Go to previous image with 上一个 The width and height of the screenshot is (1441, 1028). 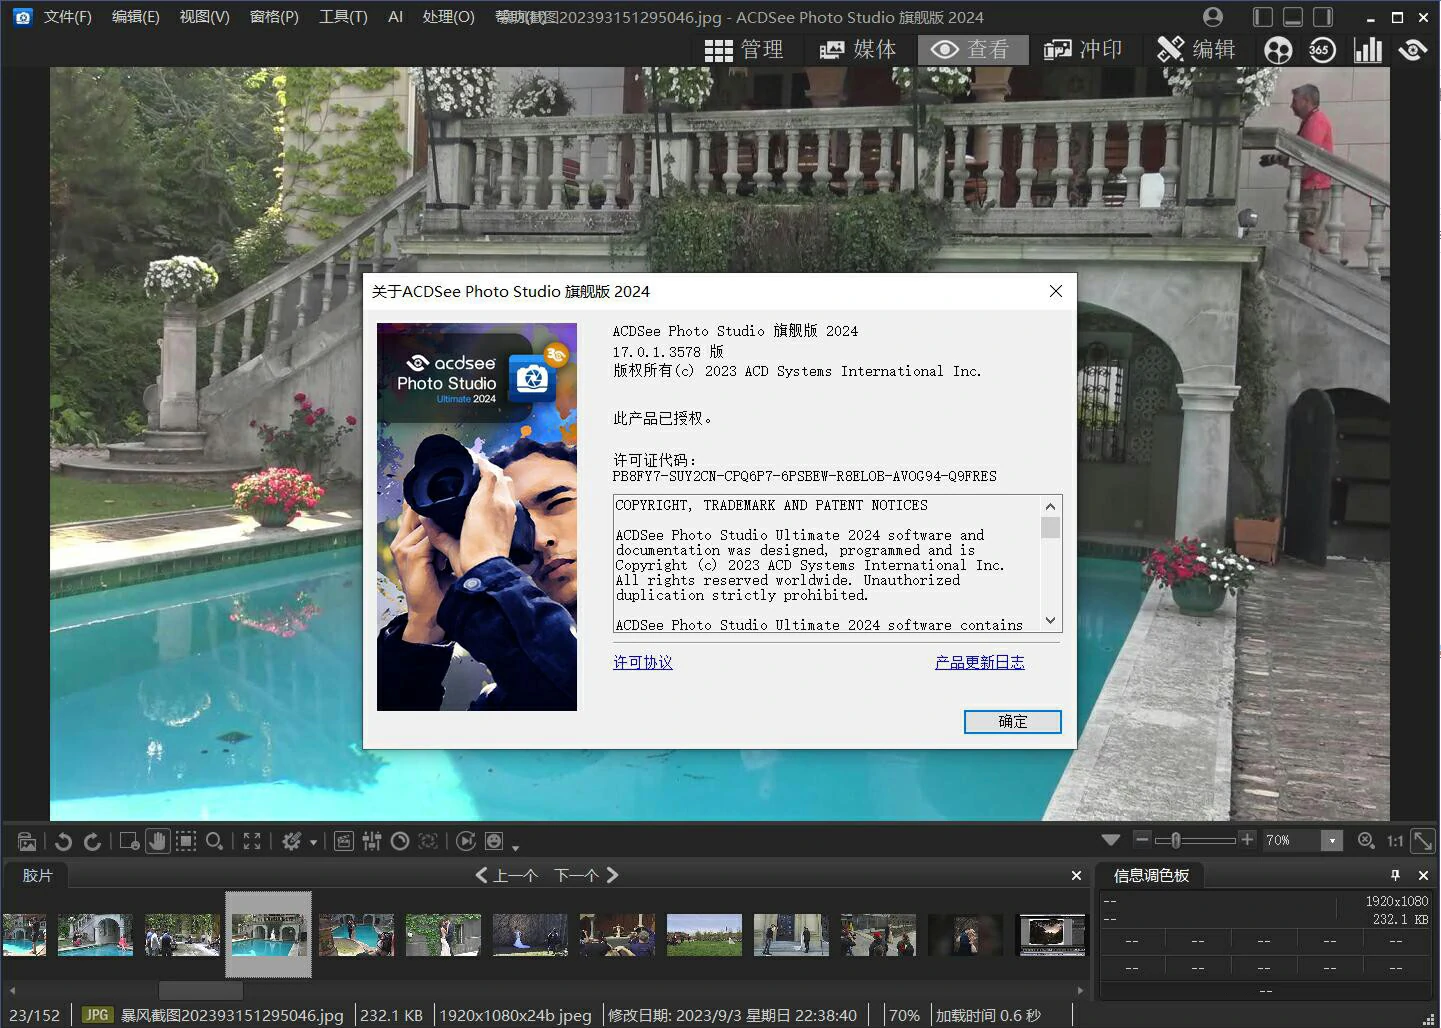pos(506,875)
